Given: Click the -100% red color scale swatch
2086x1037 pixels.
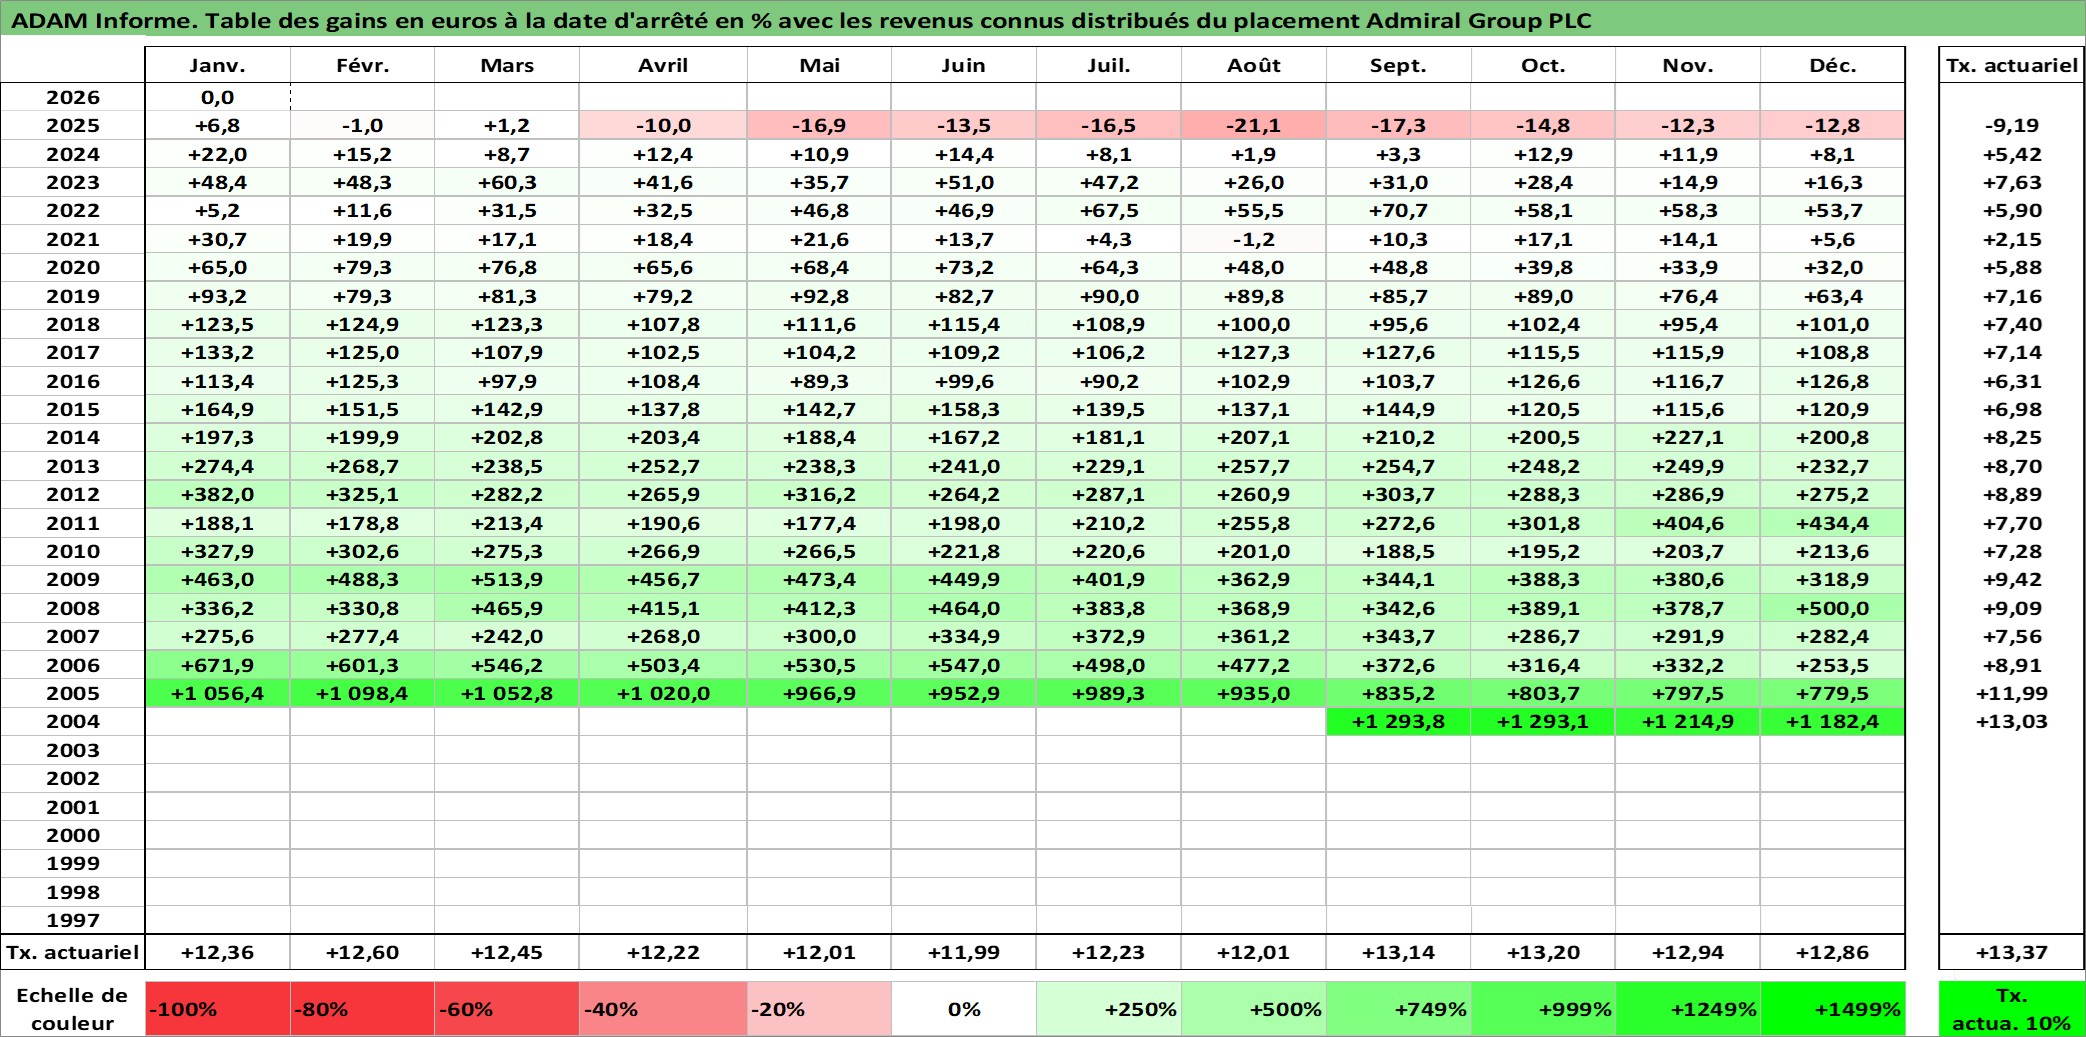Looking at the screenshot, I should (217, 1009).
